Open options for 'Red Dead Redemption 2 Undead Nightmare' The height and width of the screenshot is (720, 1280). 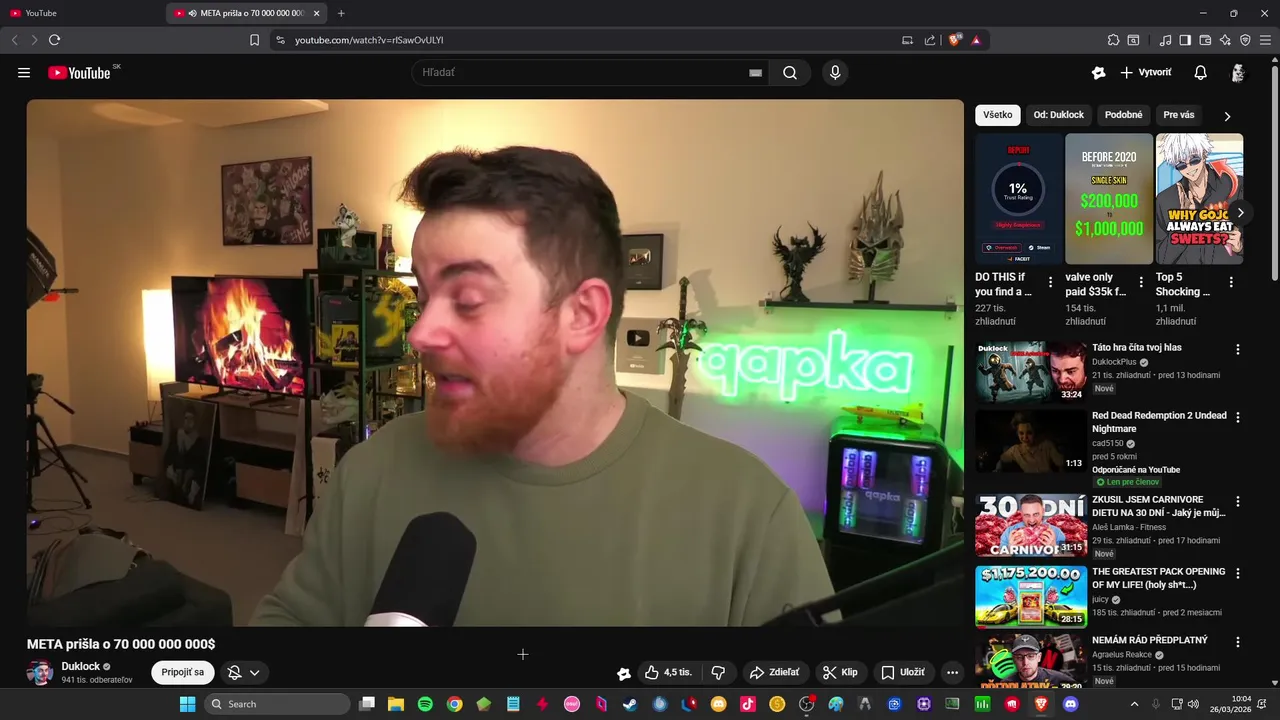(1238, 417)
